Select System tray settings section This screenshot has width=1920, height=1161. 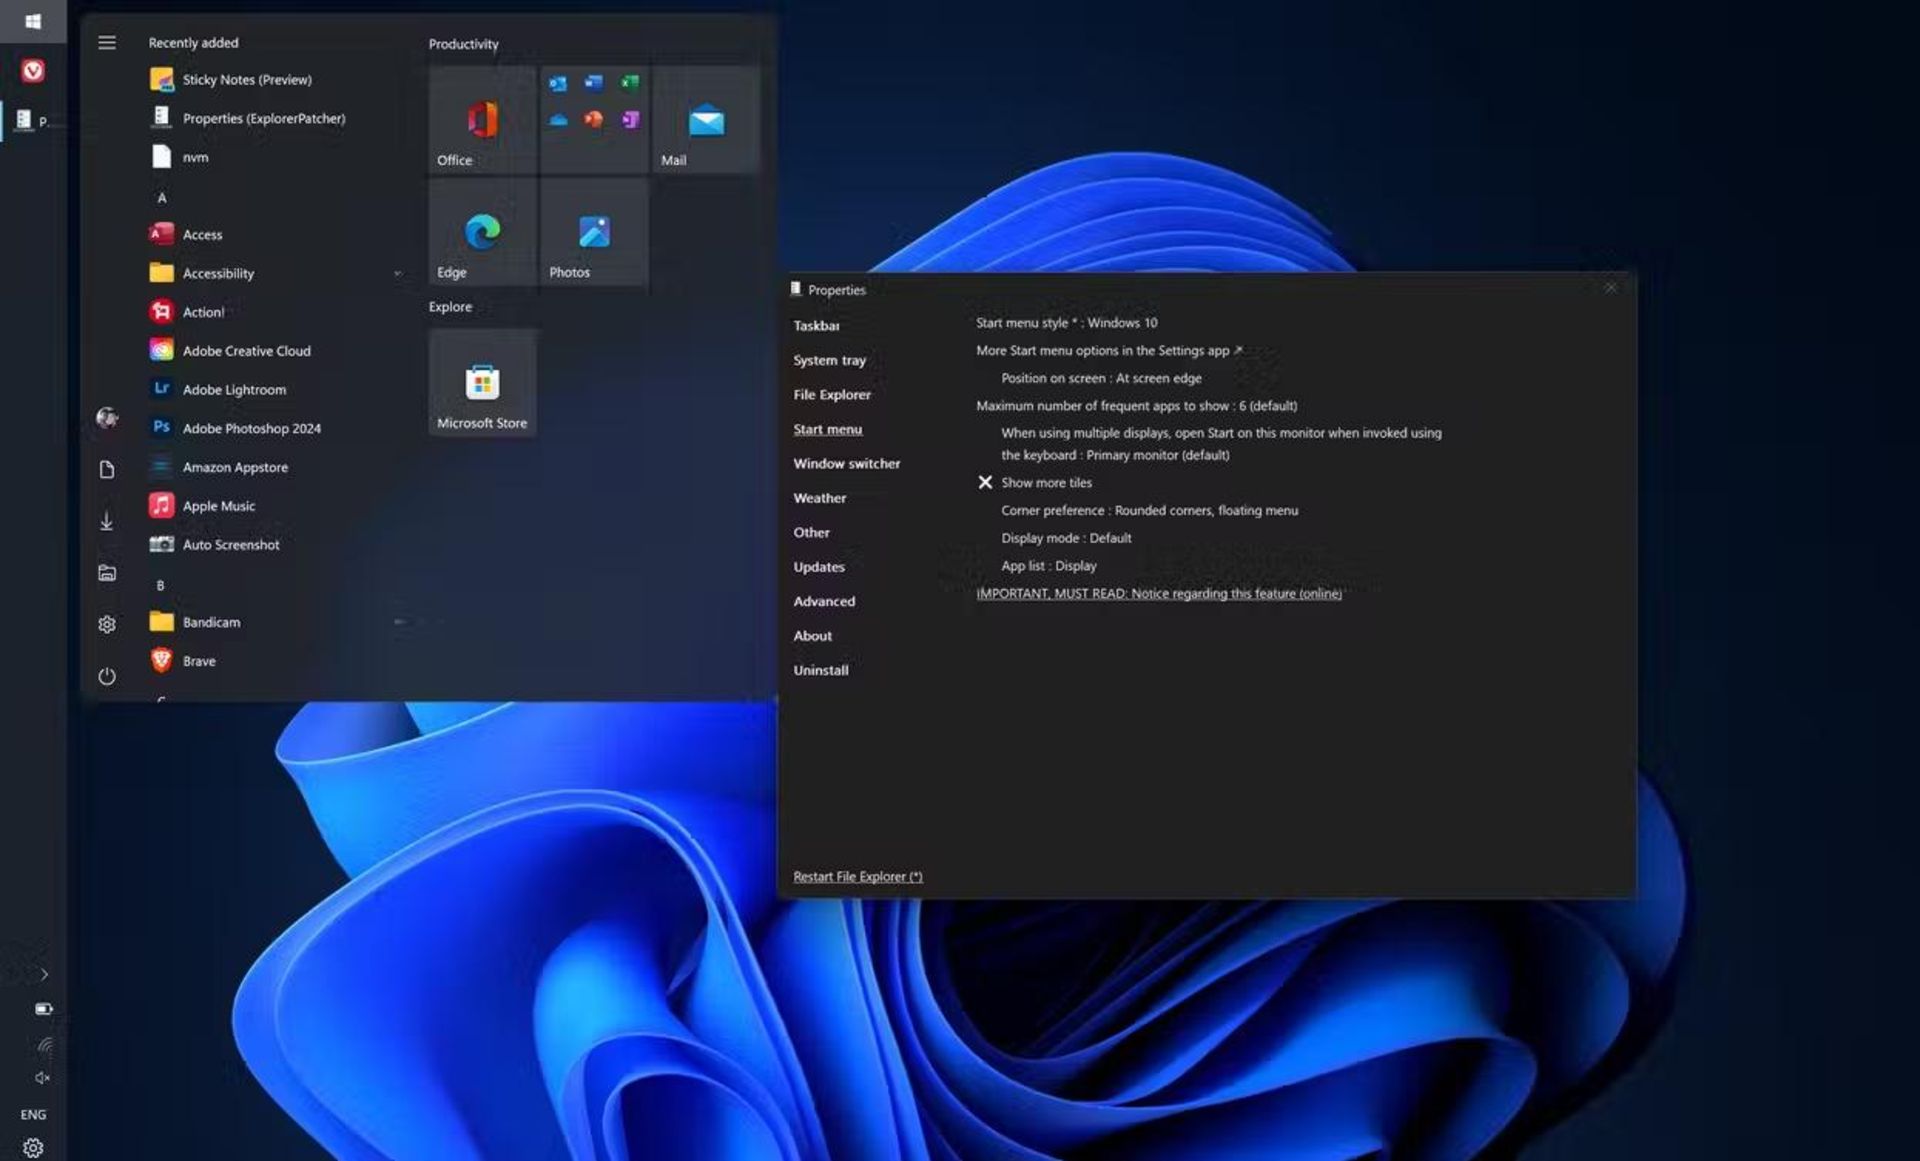[x=830, y=359]
